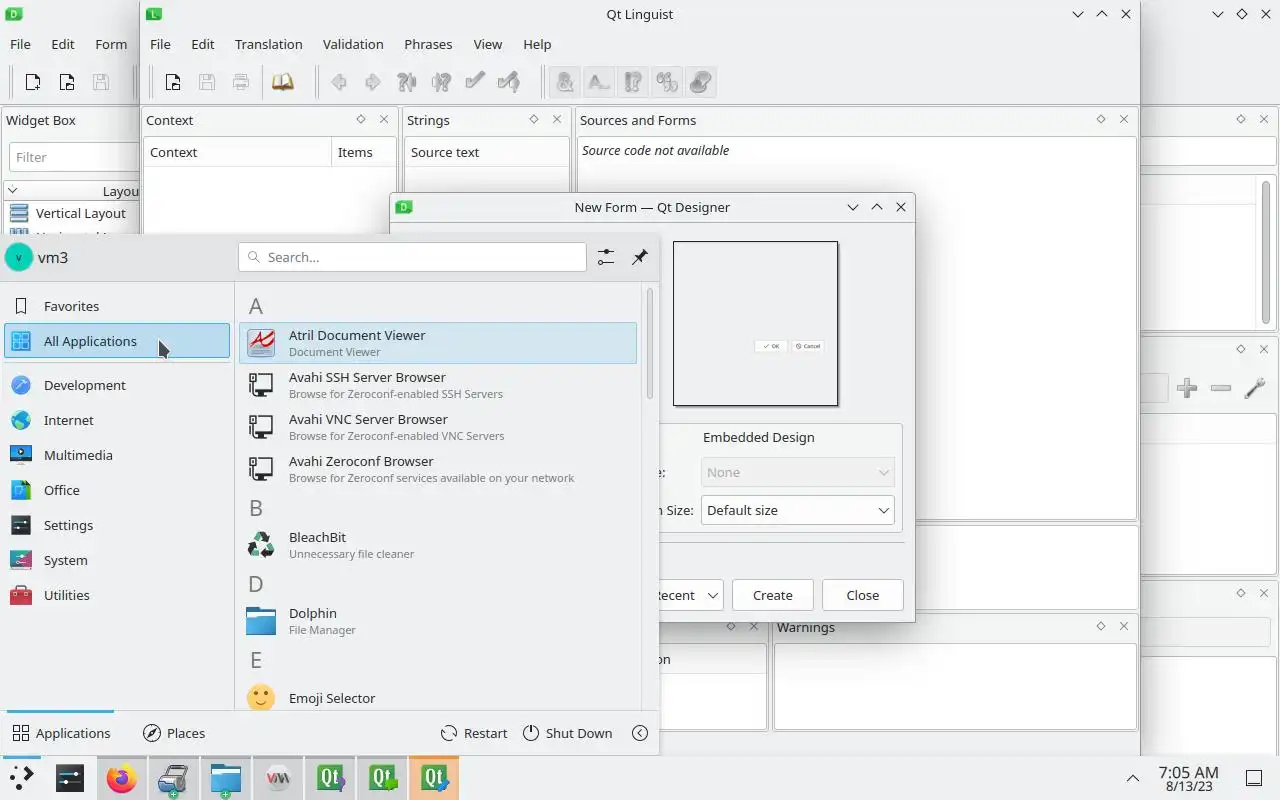Click the Items column header in Context panel
Screen dimensions: 1280x800
(364, 152)
